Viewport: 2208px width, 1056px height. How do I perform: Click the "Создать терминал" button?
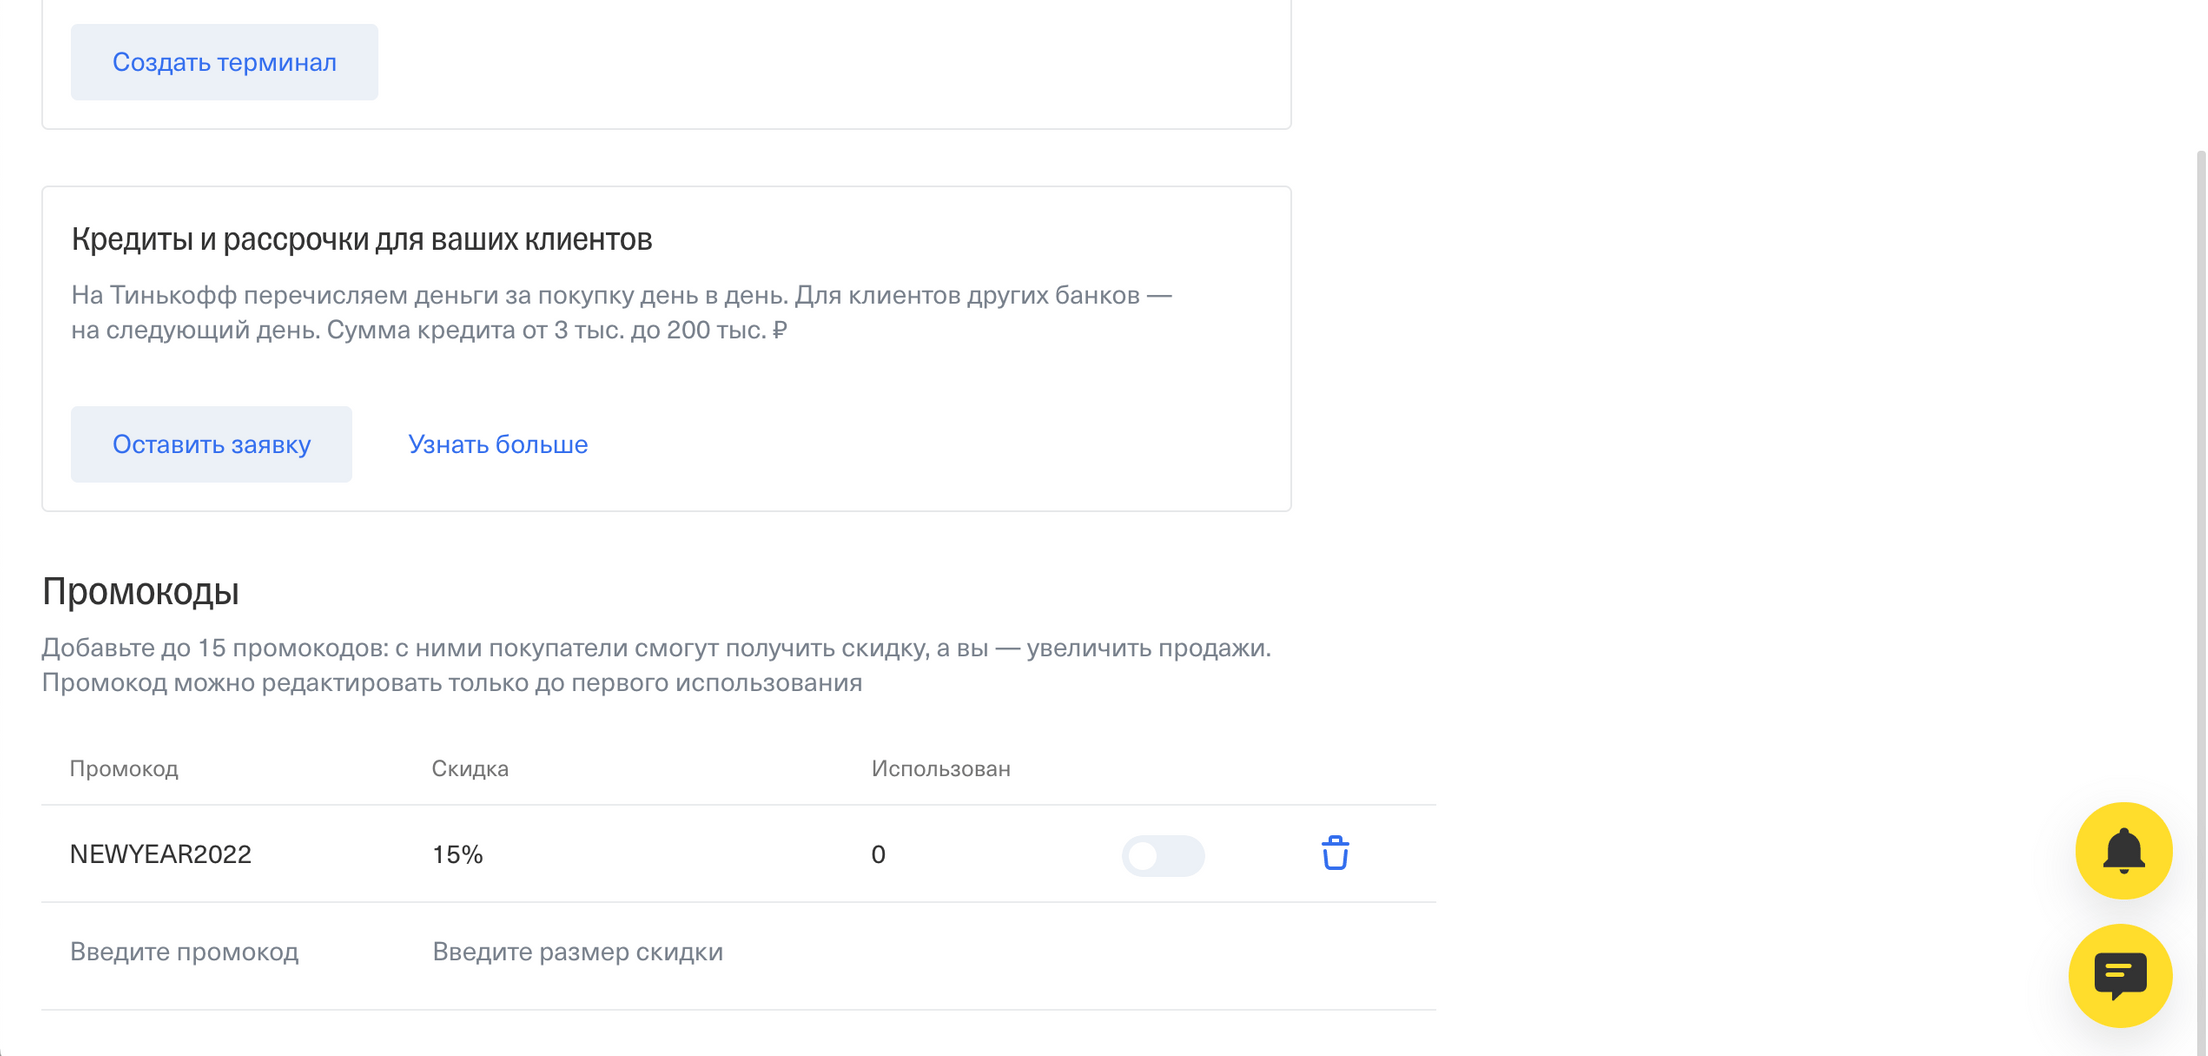[x=224, y=62]
